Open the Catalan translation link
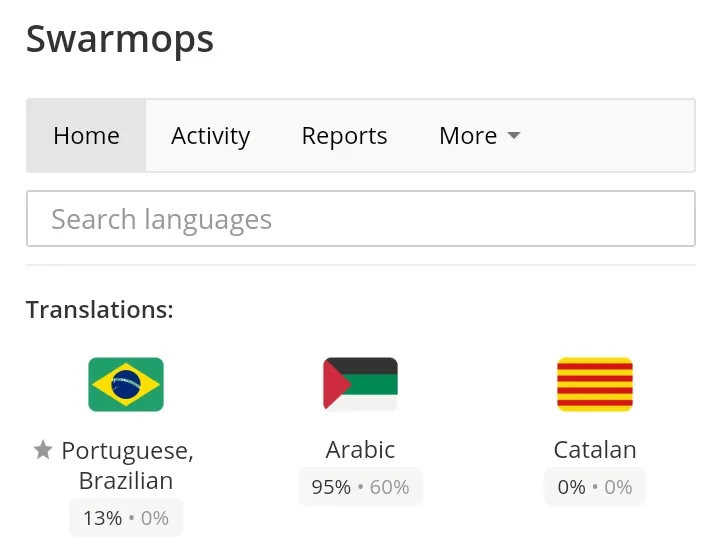 tap(595, 450)
